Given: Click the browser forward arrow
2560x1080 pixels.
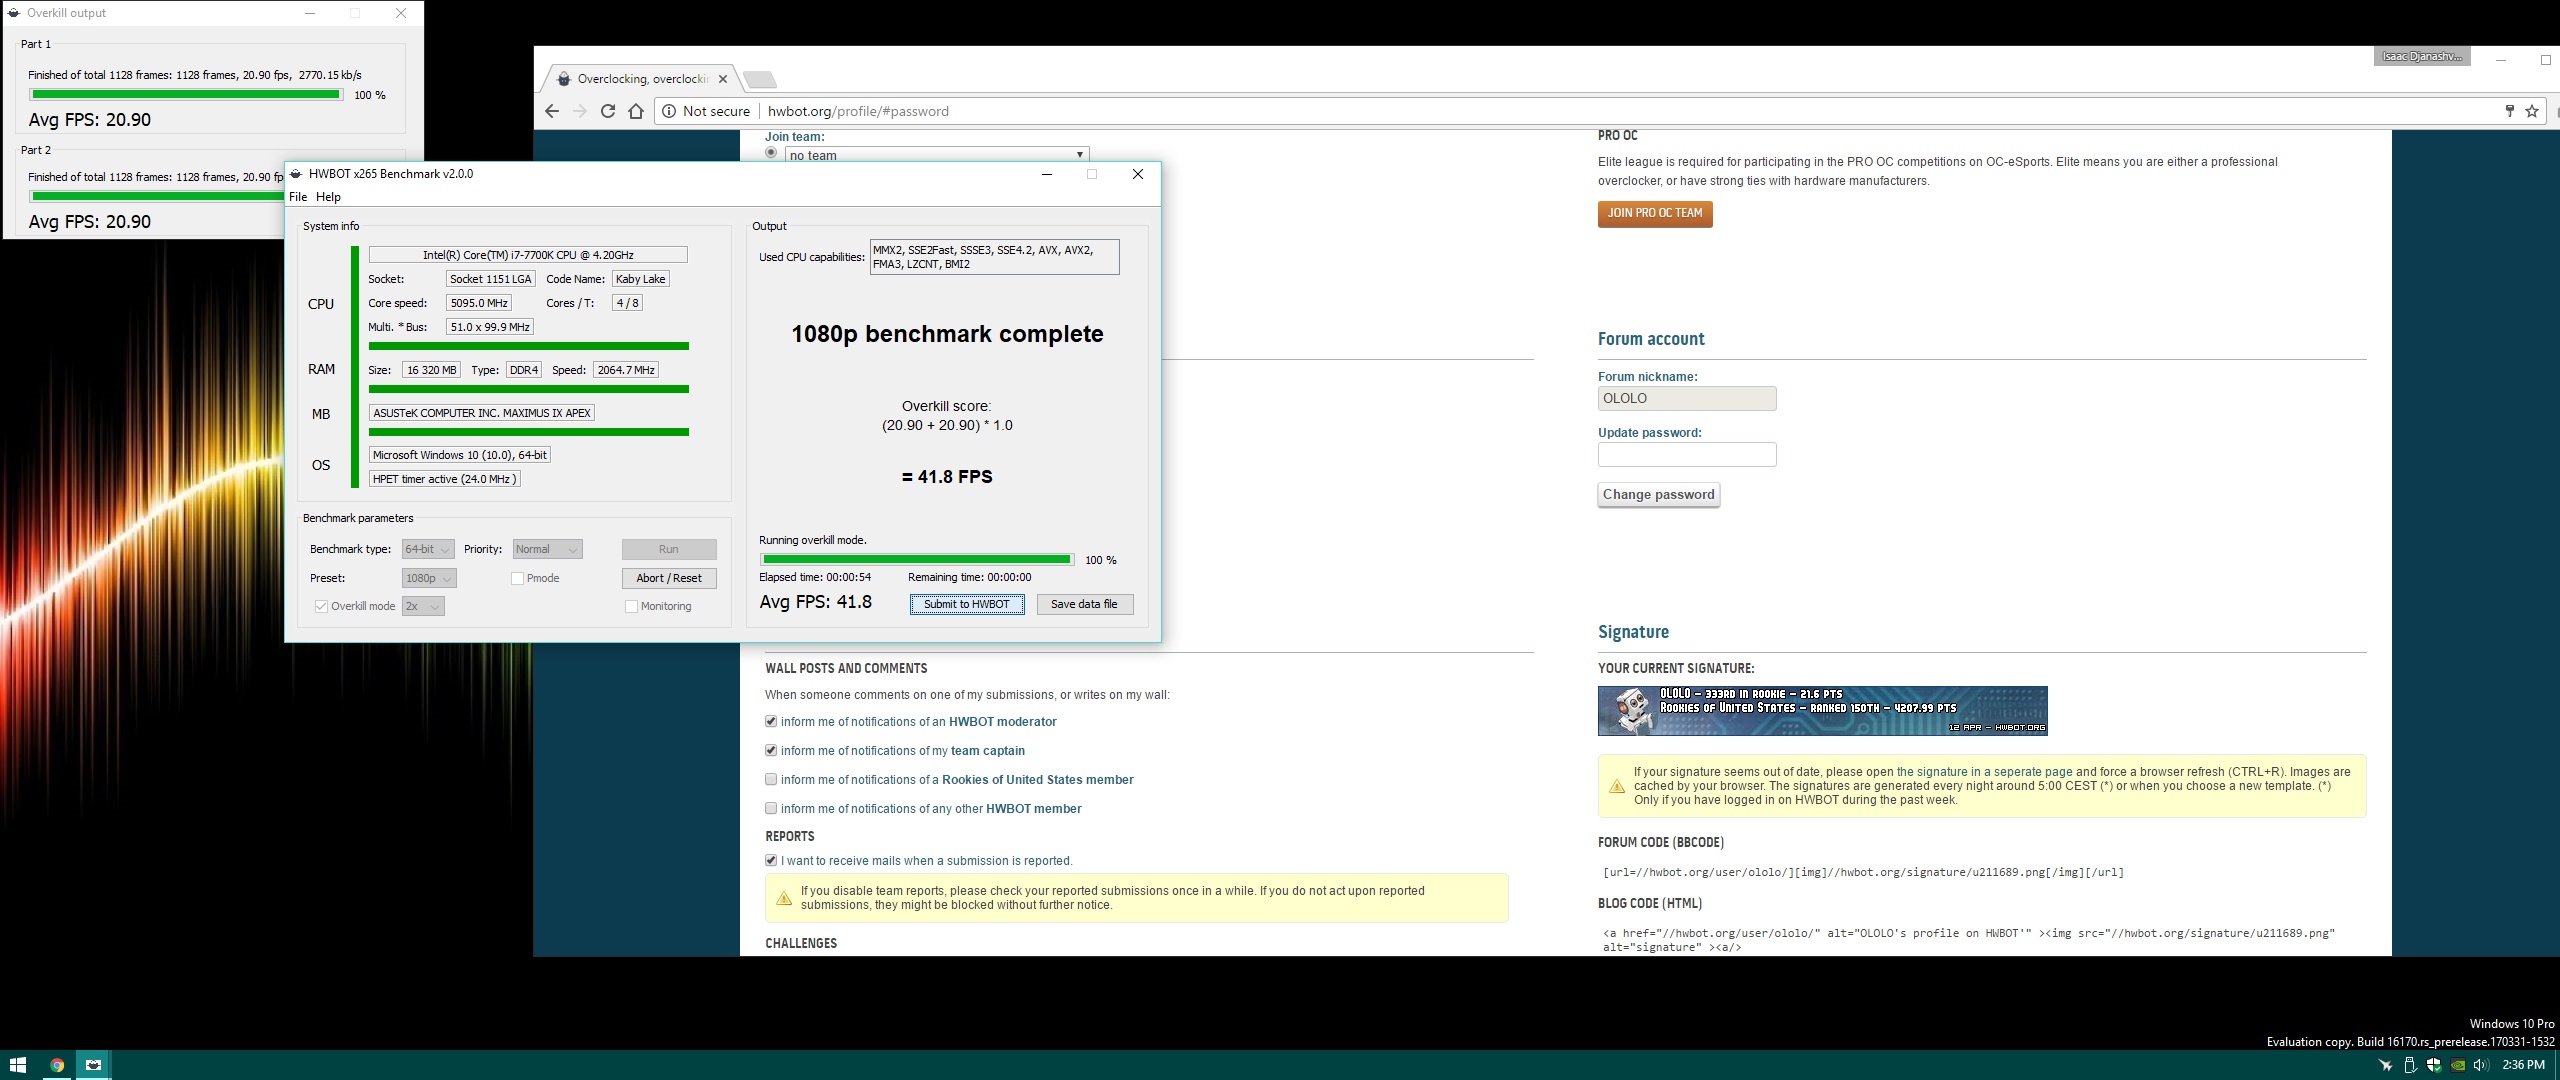Looking at the screenshot, I should (580, 111).
